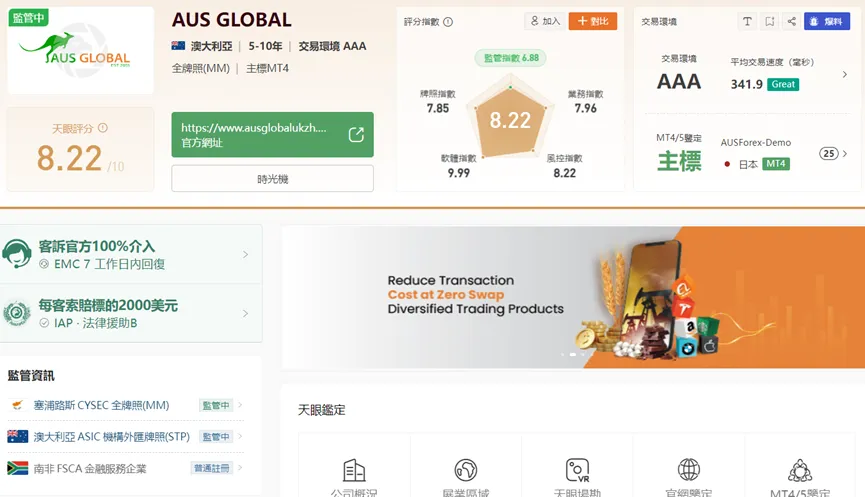
Task: Click the info icon beside 評分指數
Action: pyautogui.click(x=448, y=22)
